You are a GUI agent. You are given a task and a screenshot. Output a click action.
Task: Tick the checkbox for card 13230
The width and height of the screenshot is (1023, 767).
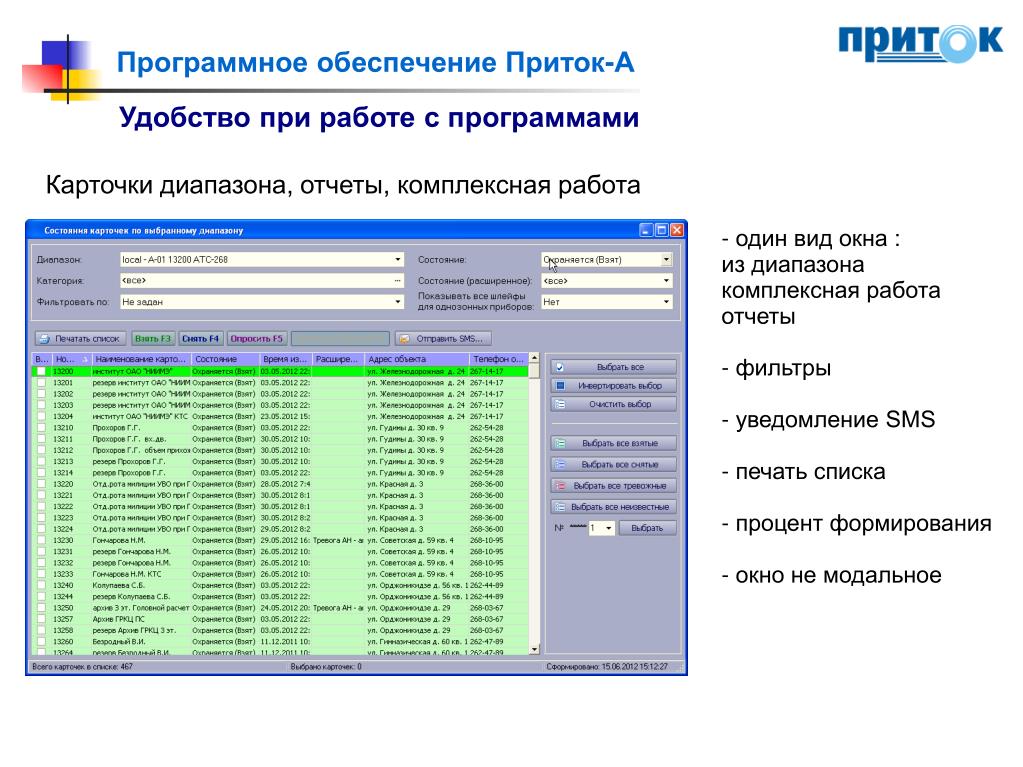[x=41, y=540]
